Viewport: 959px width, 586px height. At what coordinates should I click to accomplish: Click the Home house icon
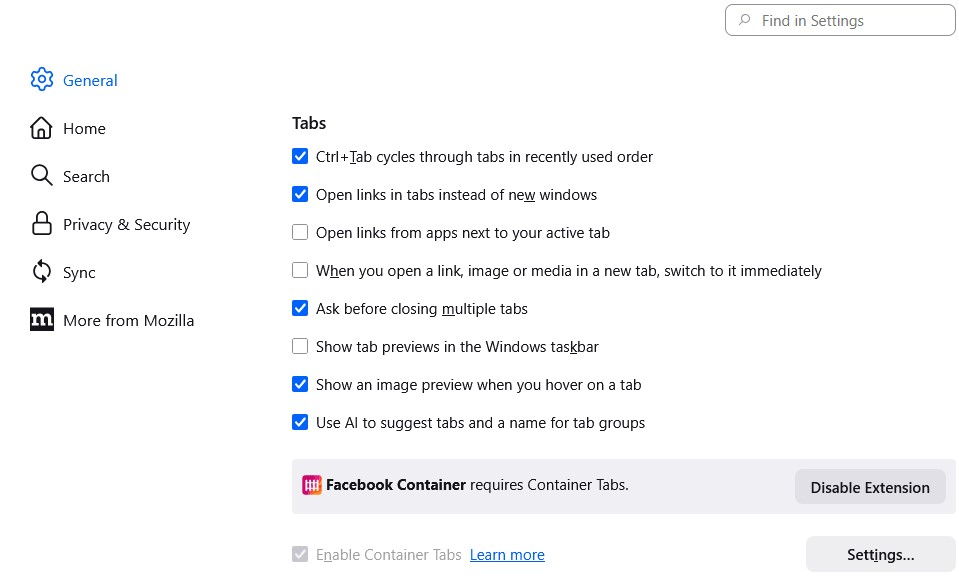[41, 128]
